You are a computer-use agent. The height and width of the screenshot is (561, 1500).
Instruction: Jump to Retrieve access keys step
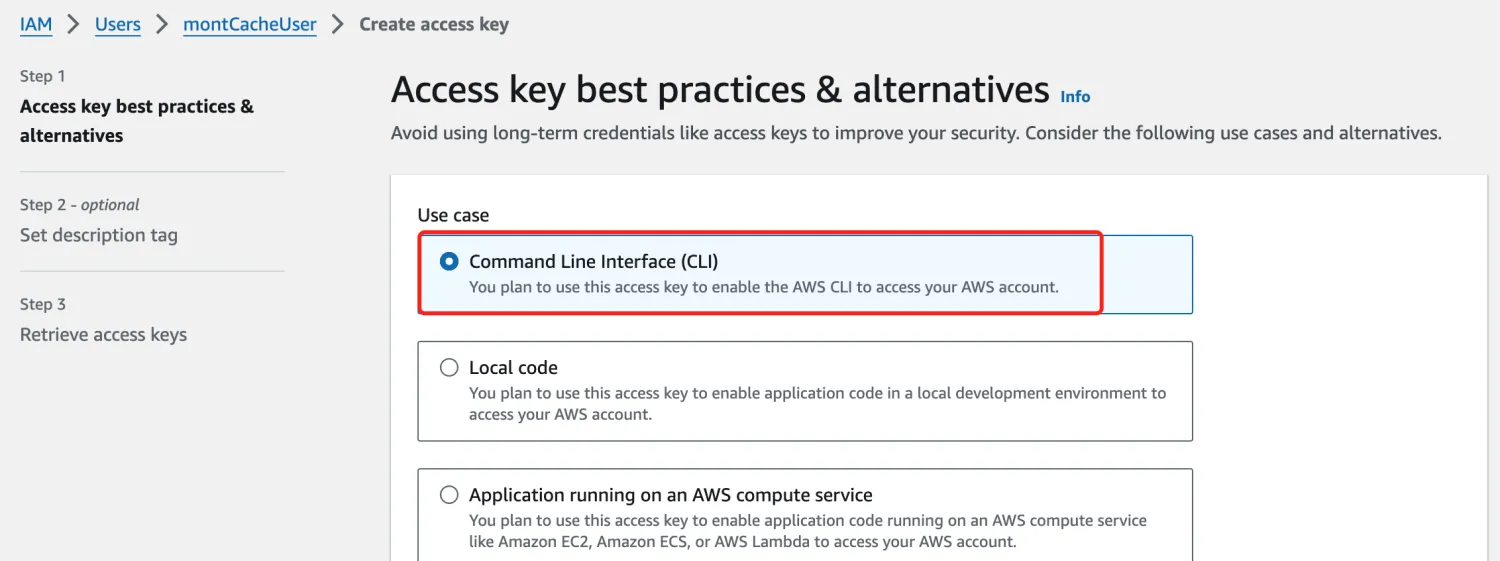coord(104,335)
